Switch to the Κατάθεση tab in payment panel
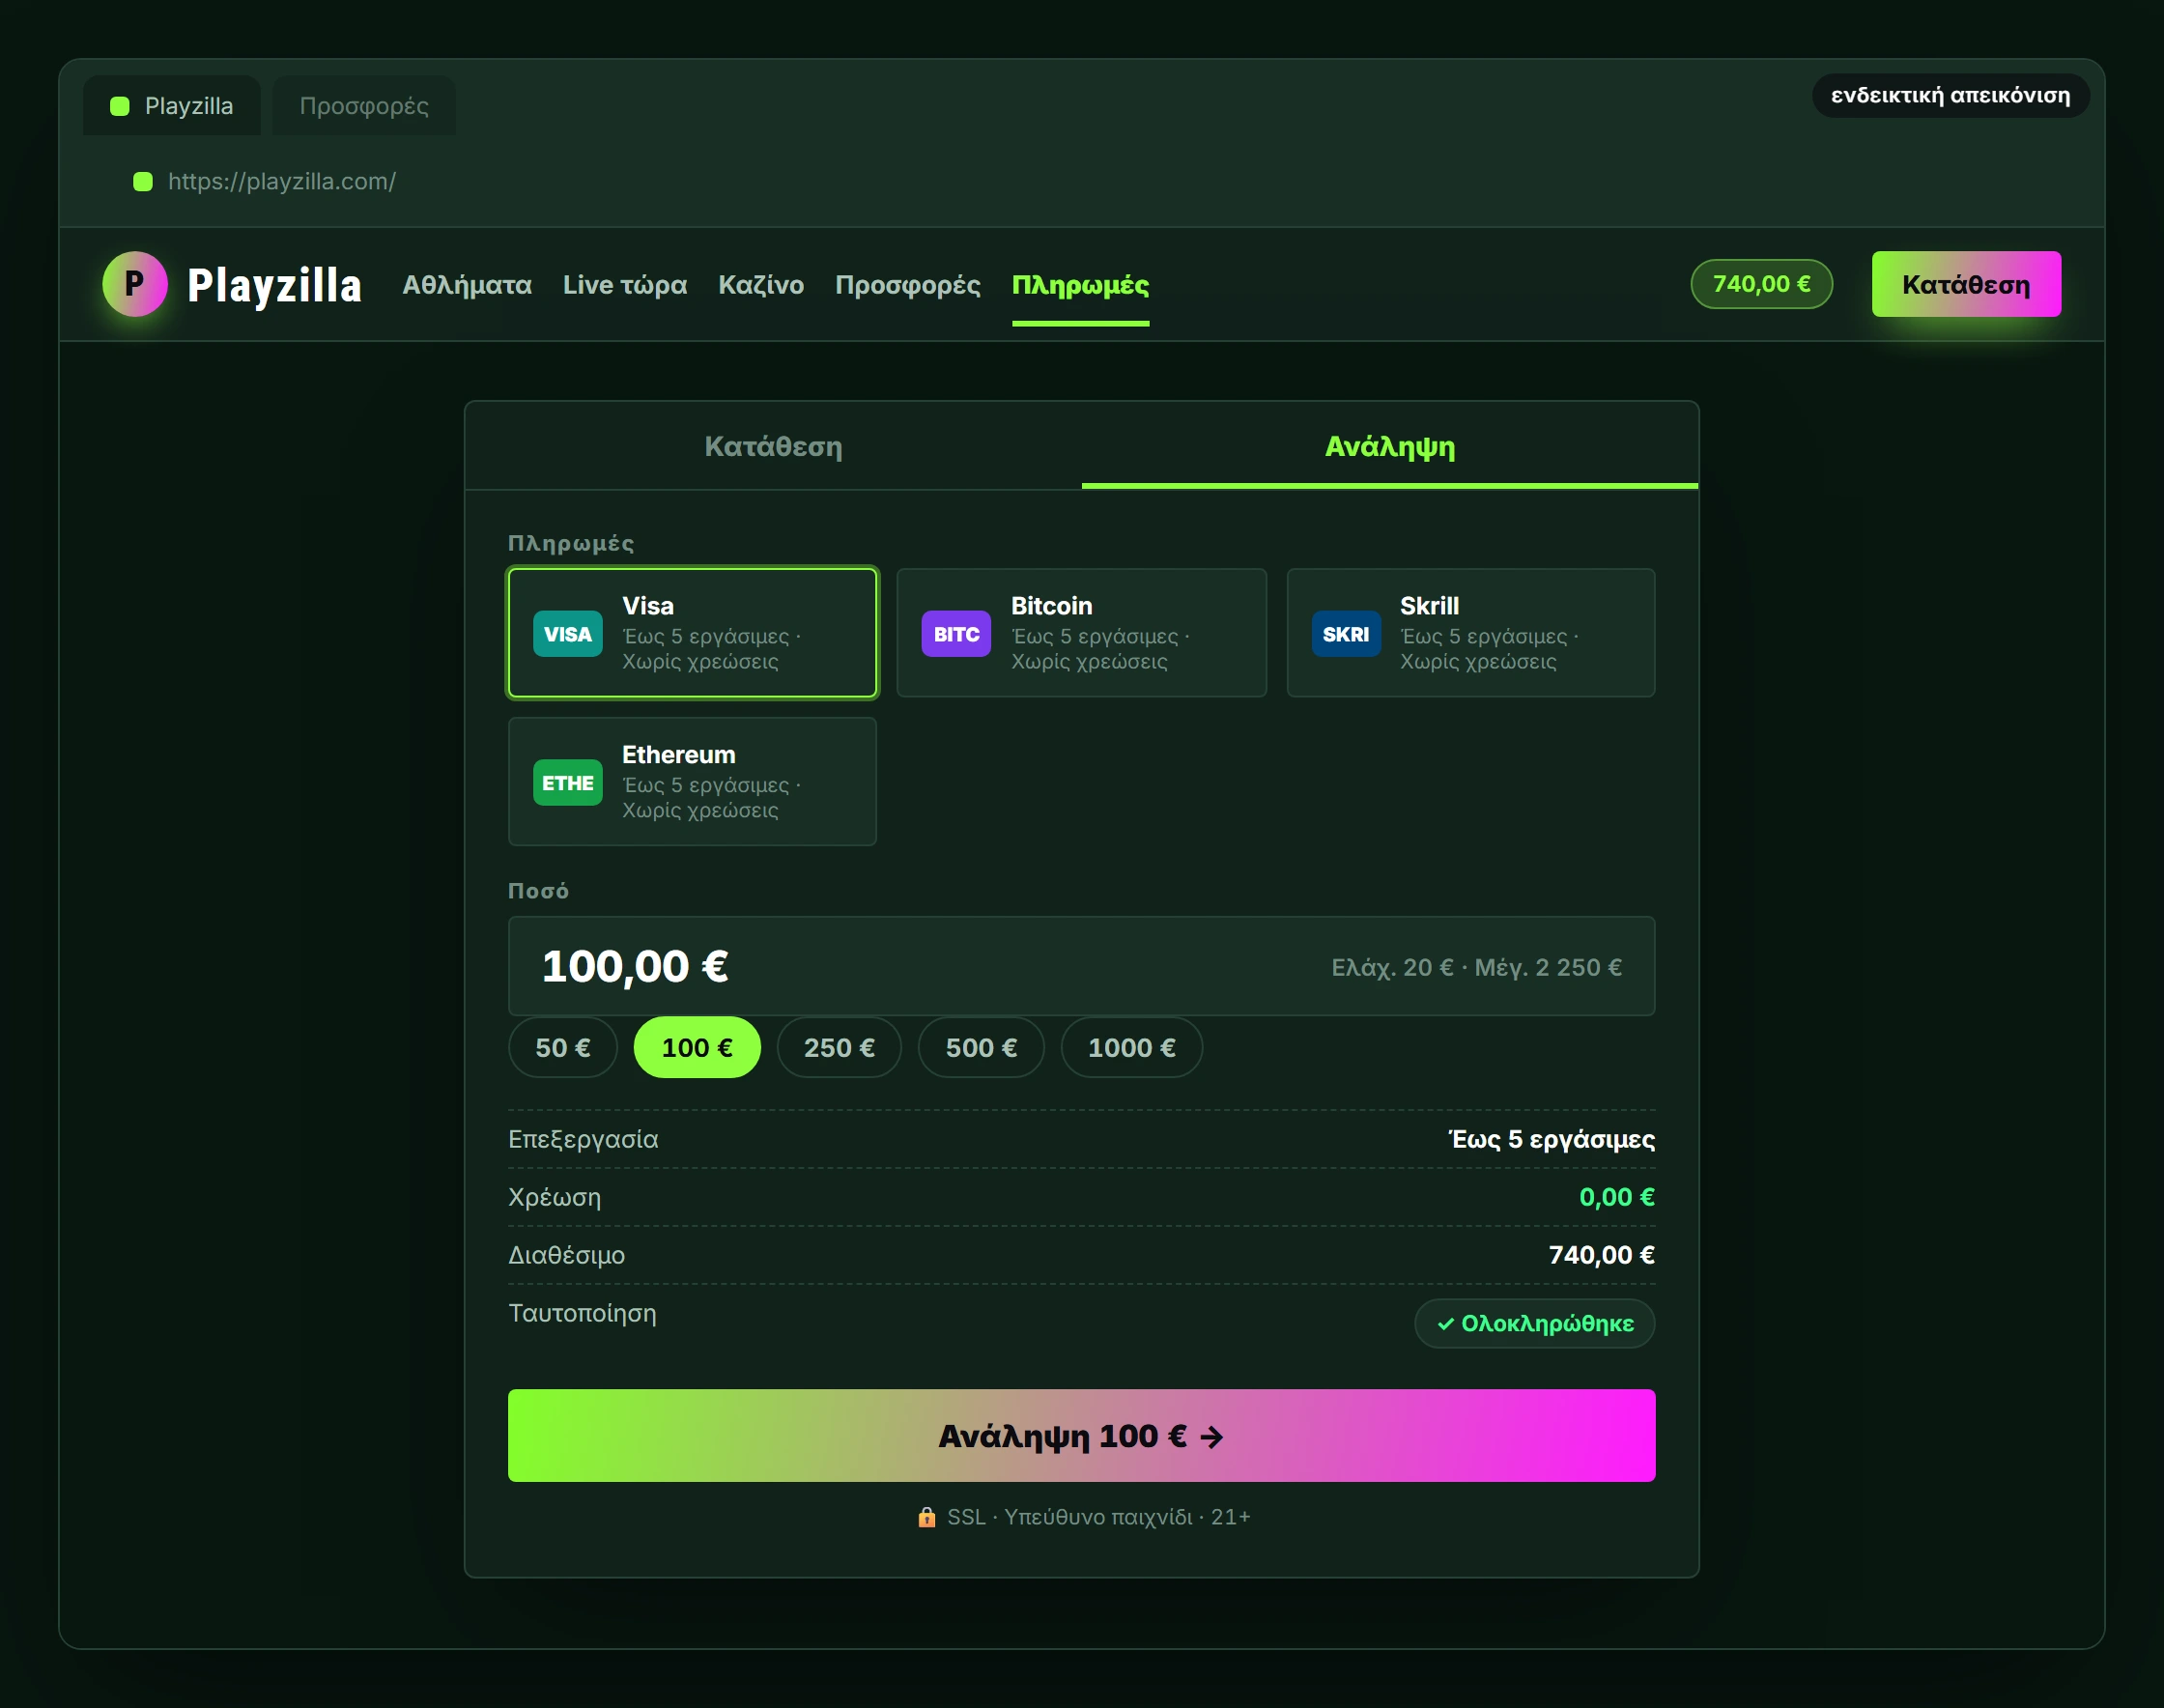Image resolution: width=2164 pixels, height=1708 pixels. 773,446
